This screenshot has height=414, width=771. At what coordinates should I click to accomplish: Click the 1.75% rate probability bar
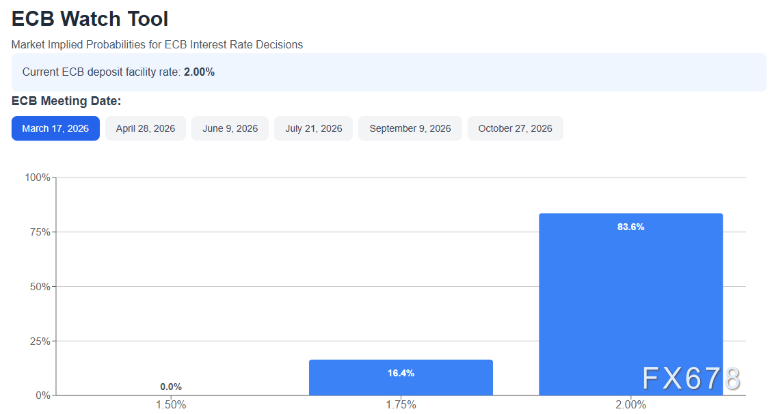[x=400, y=378]
